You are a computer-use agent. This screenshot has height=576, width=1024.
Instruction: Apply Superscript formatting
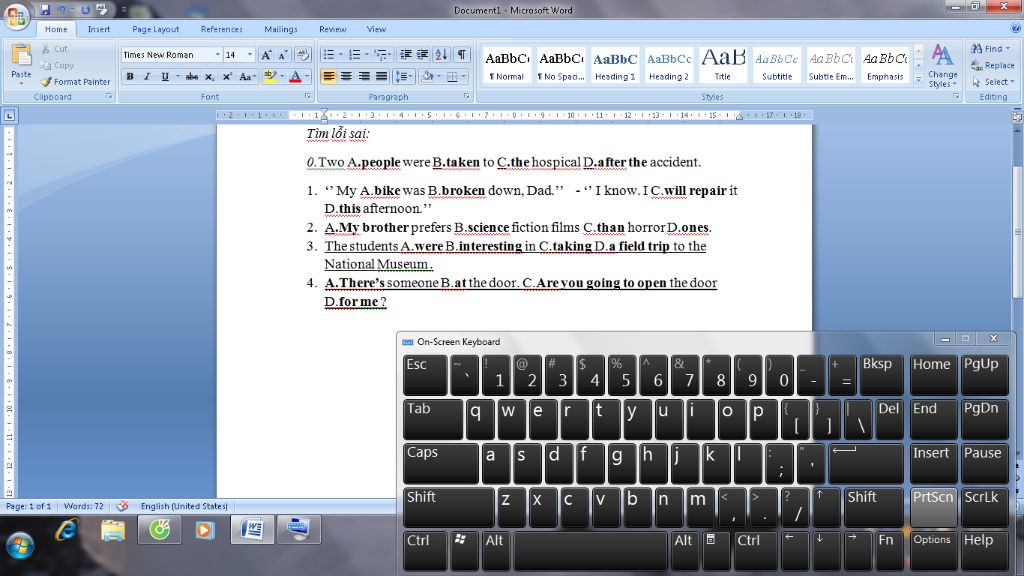pos(227,76)
